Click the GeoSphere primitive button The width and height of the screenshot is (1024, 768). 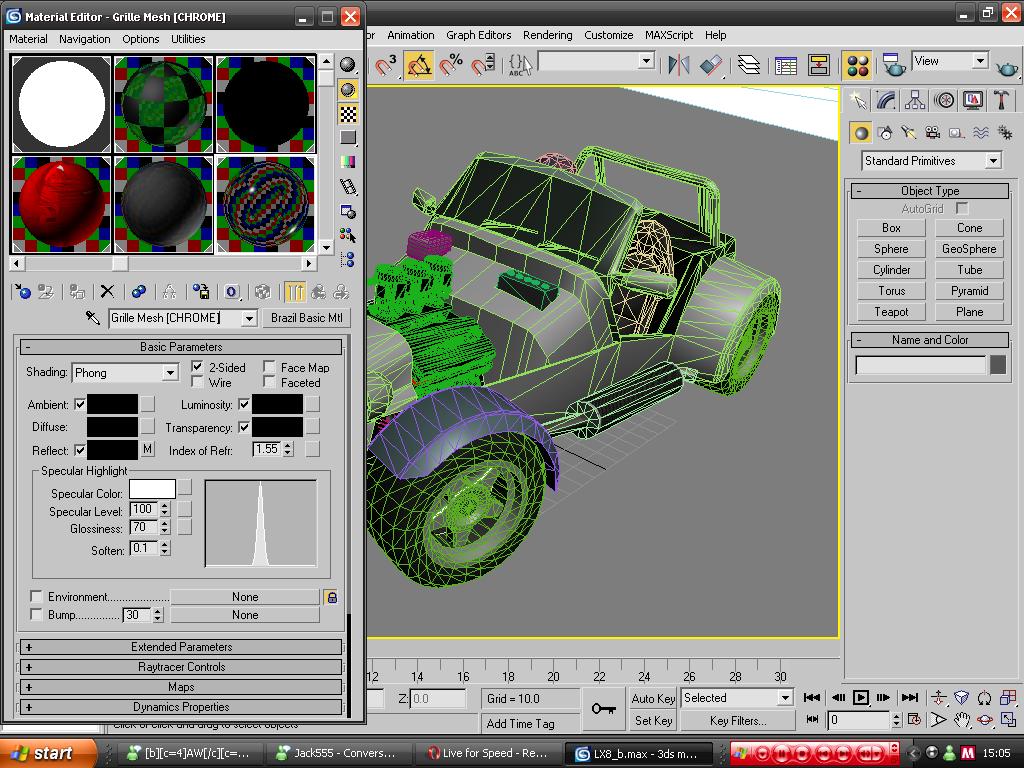(x=969, y=249)
